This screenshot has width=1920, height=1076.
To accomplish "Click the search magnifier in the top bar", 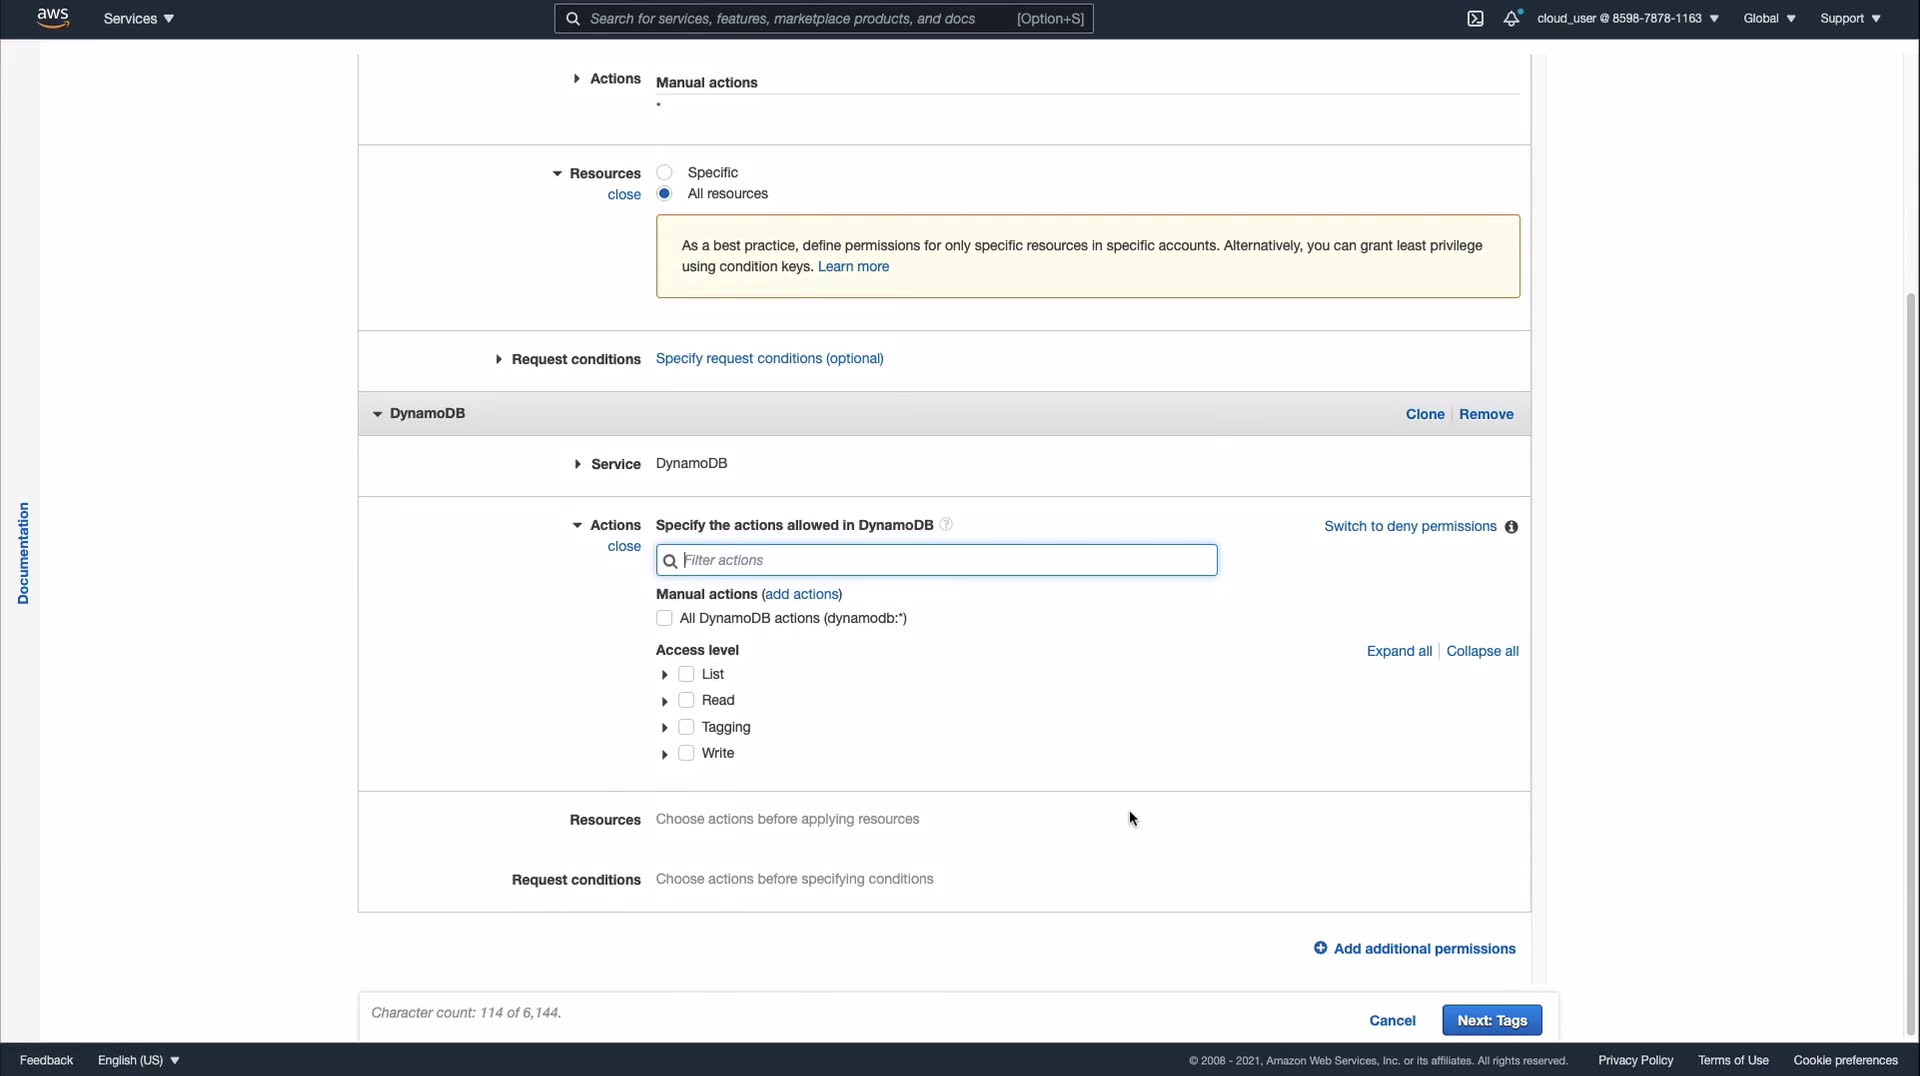I will (x=573, y=19).
